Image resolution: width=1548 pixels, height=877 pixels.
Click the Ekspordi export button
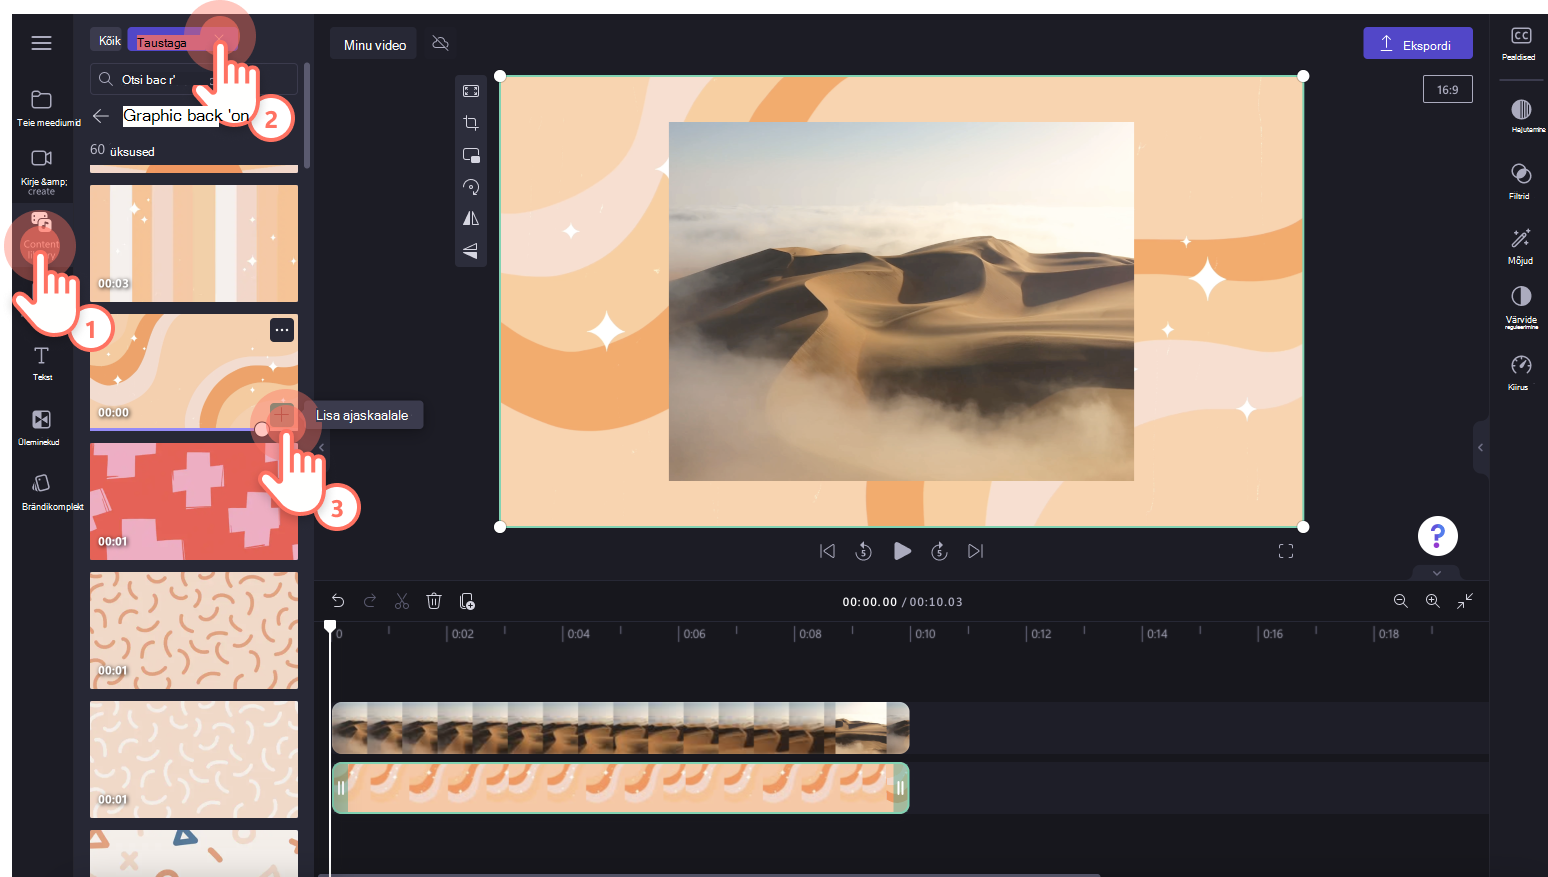[1417, 43]
